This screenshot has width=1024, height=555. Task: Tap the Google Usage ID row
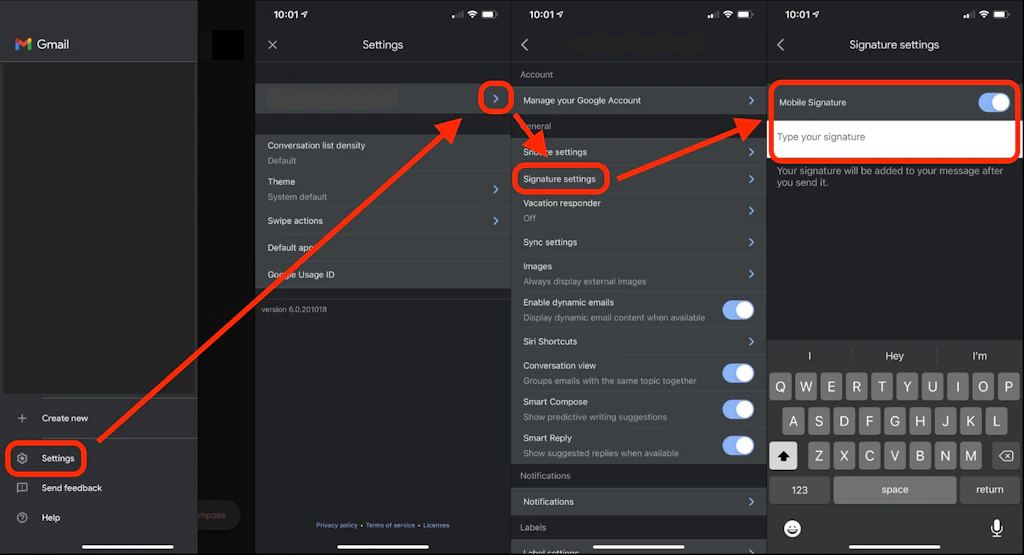coord(383,274)
